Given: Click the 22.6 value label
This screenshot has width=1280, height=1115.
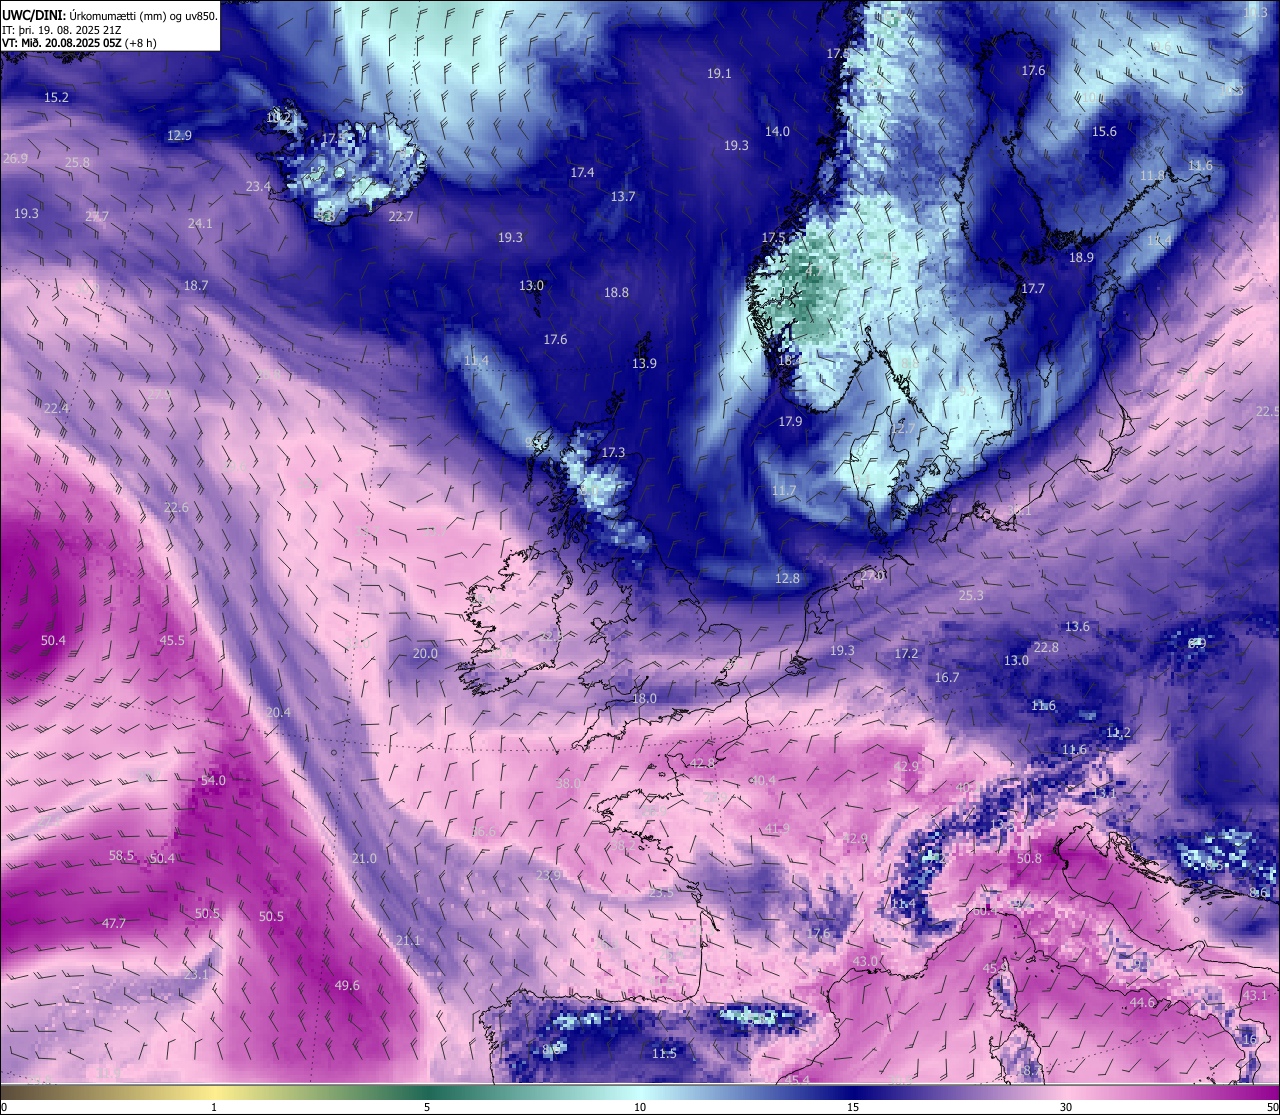Looking at the screenshot, I should coord(176,507).
